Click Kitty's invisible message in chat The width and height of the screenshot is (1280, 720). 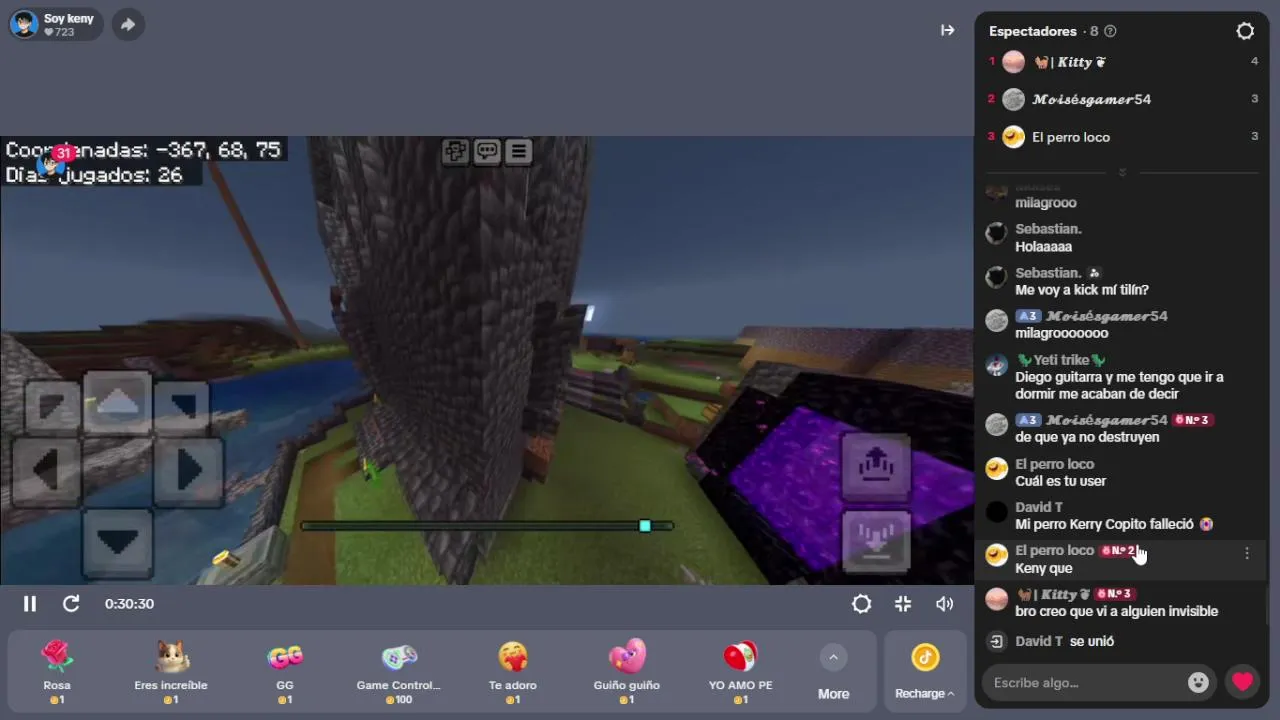(1116, 611)
